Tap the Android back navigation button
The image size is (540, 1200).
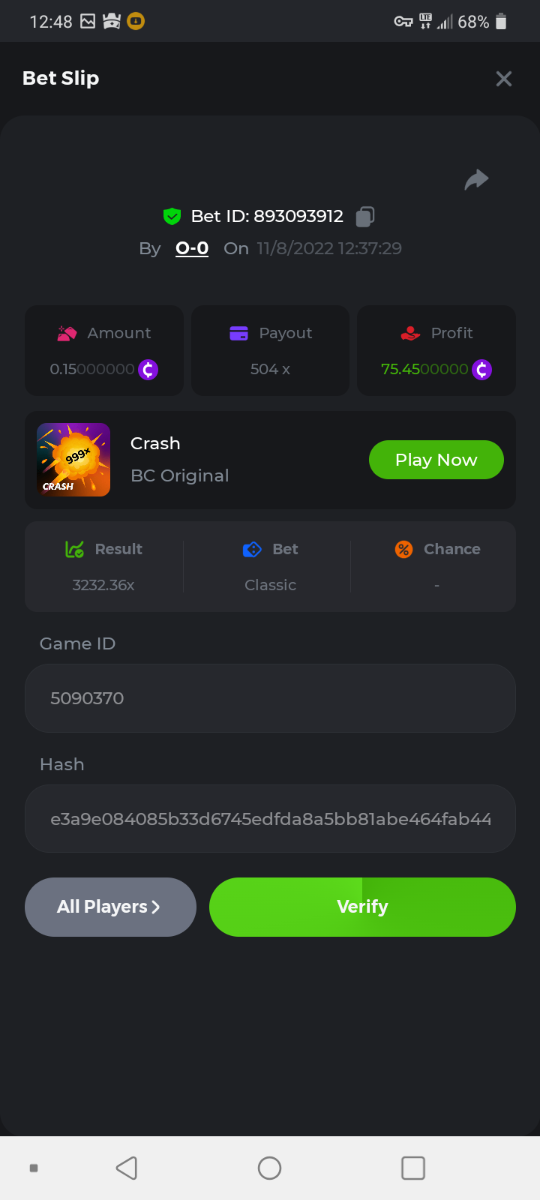coord(126,1167)
